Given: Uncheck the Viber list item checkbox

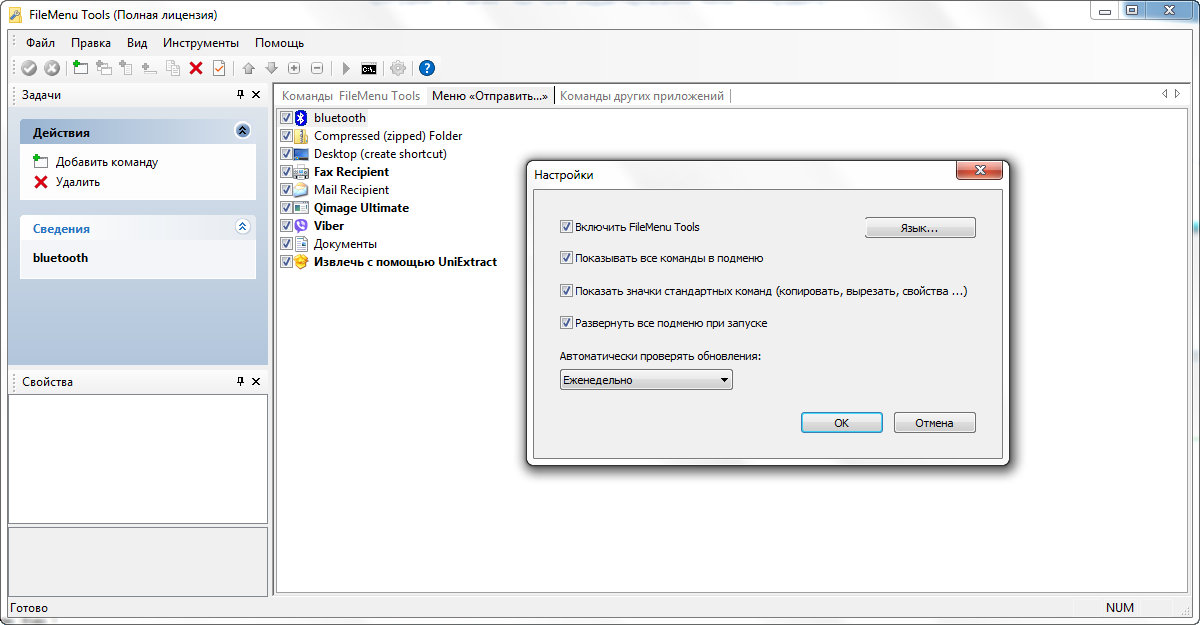Looking at the screenshot, I should click(x=287, y=226).
